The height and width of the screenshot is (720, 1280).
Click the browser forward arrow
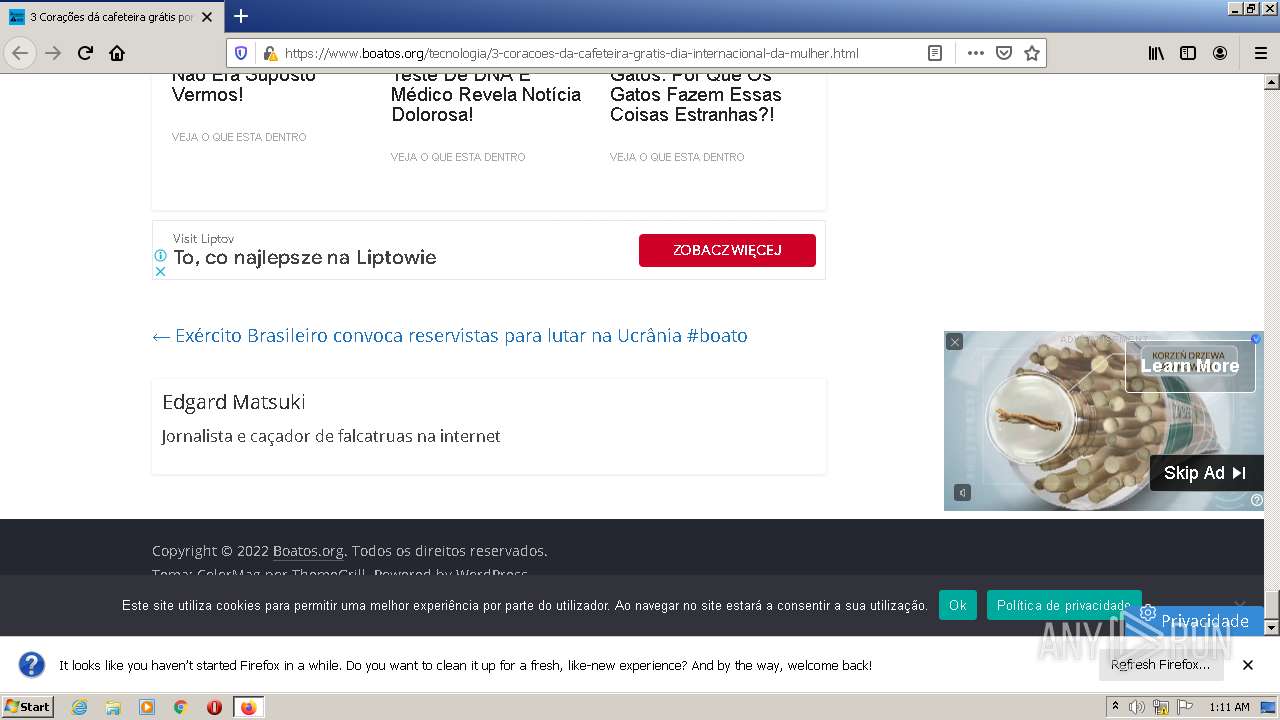click(x=53, y=53)
